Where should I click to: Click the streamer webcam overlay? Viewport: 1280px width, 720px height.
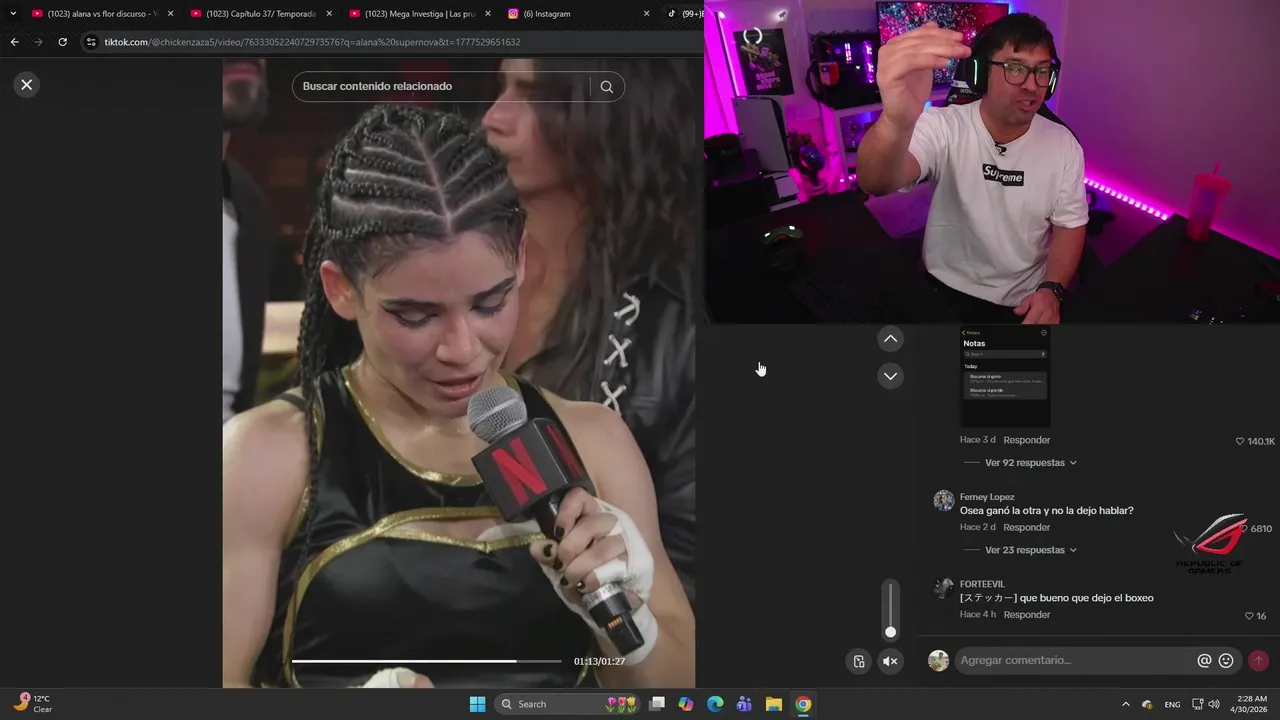point(992,162)
